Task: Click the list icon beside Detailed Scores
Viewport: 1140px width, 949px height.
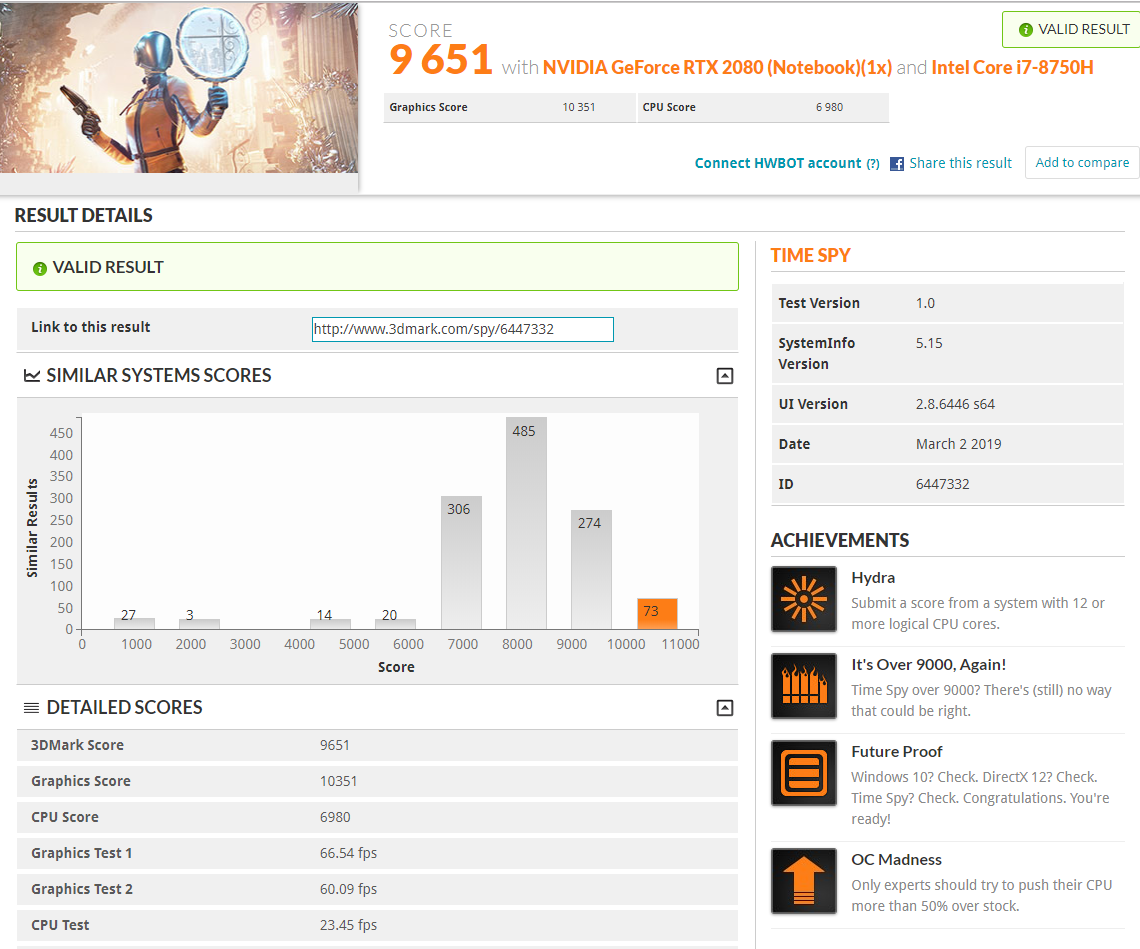Action: 31,708
